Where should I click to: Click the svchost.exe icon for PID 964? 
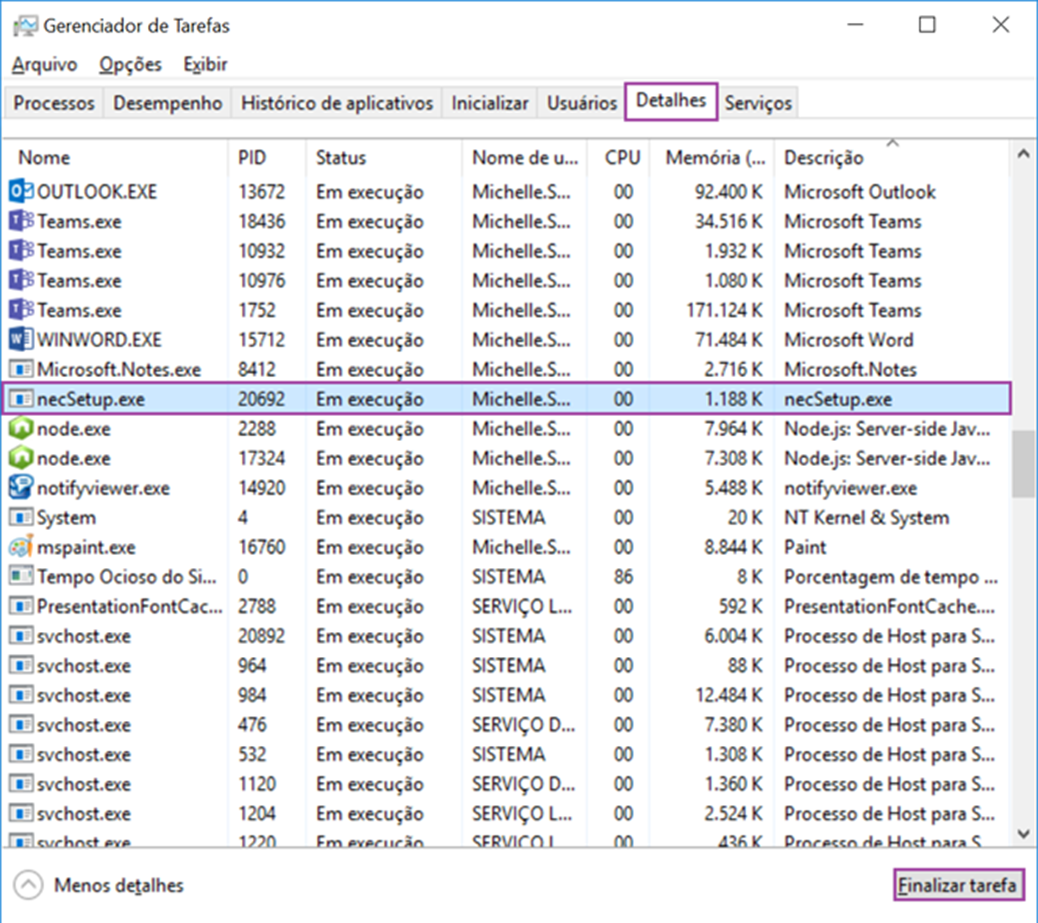pos(21,665)
